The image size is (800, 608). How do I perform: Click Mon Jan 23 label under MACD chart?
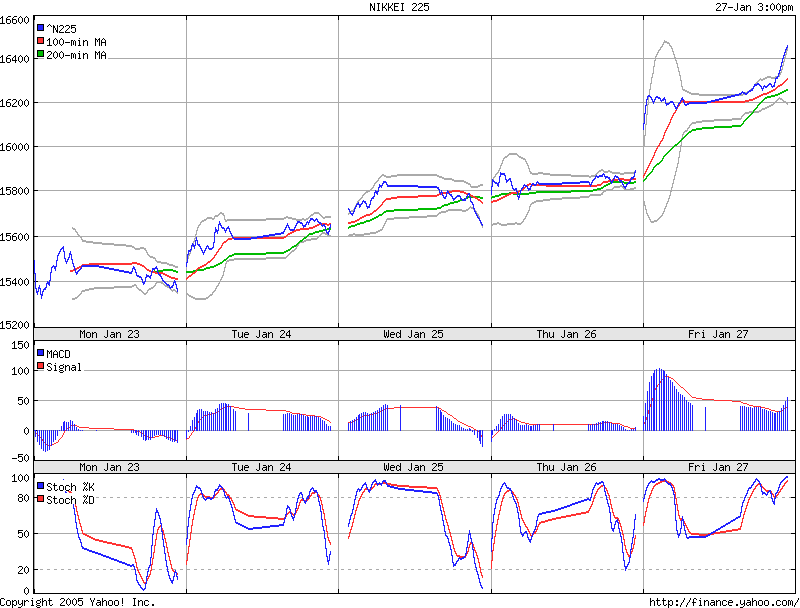[109, 467]
